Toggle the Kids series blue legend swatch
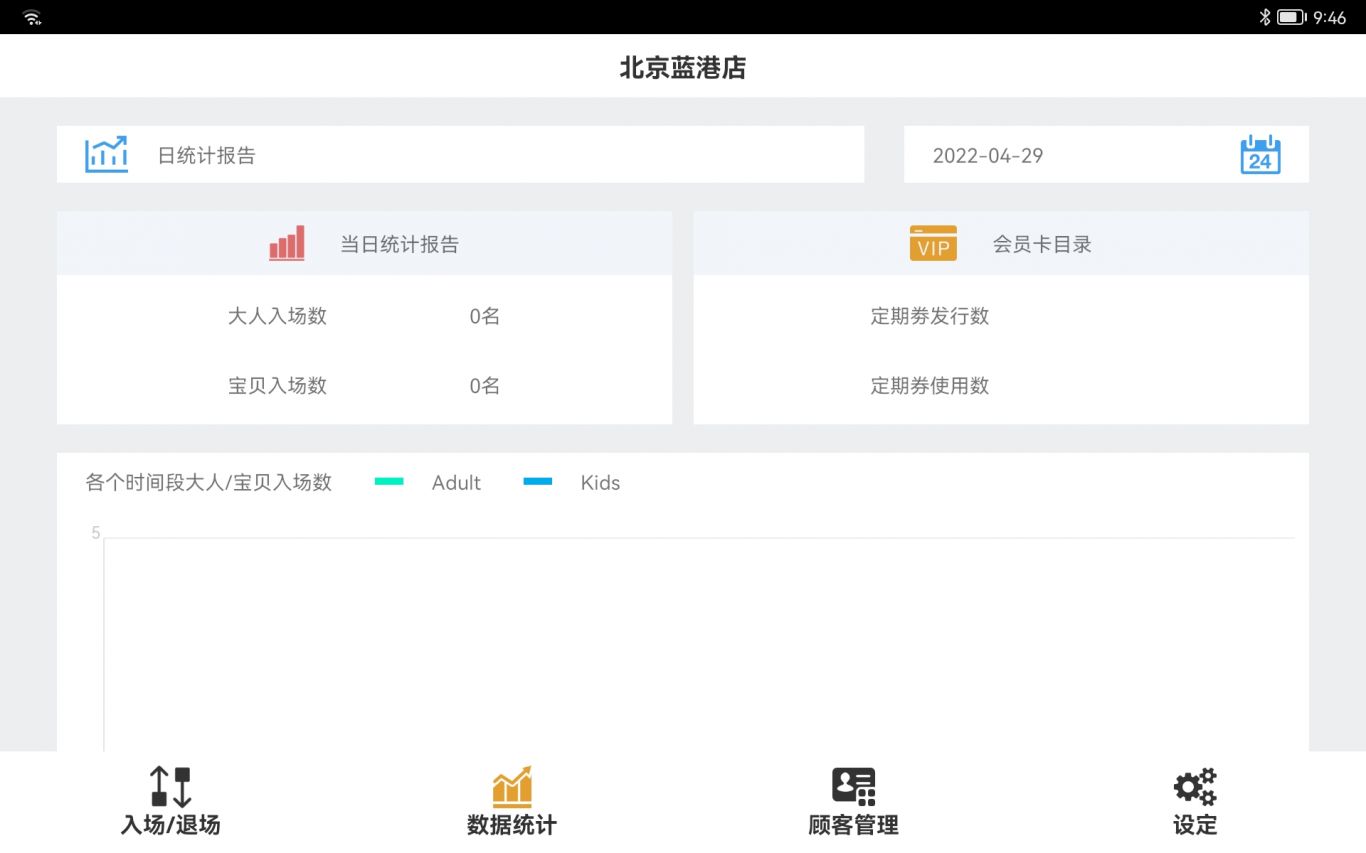 click(x=538, y=482)
